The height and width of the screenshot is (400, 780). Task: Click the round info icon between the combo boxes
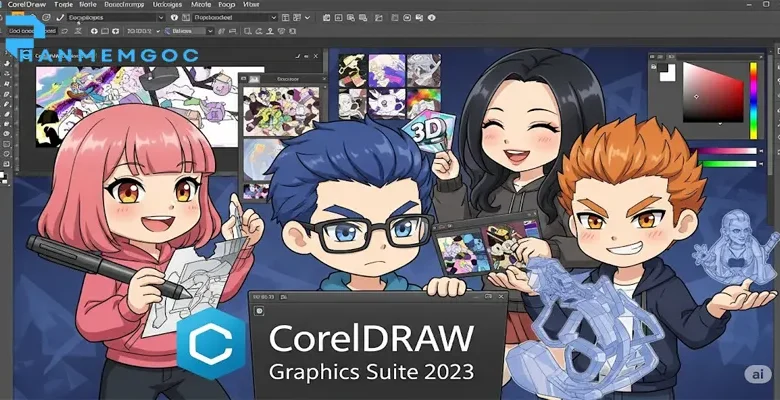click(174, 17)
